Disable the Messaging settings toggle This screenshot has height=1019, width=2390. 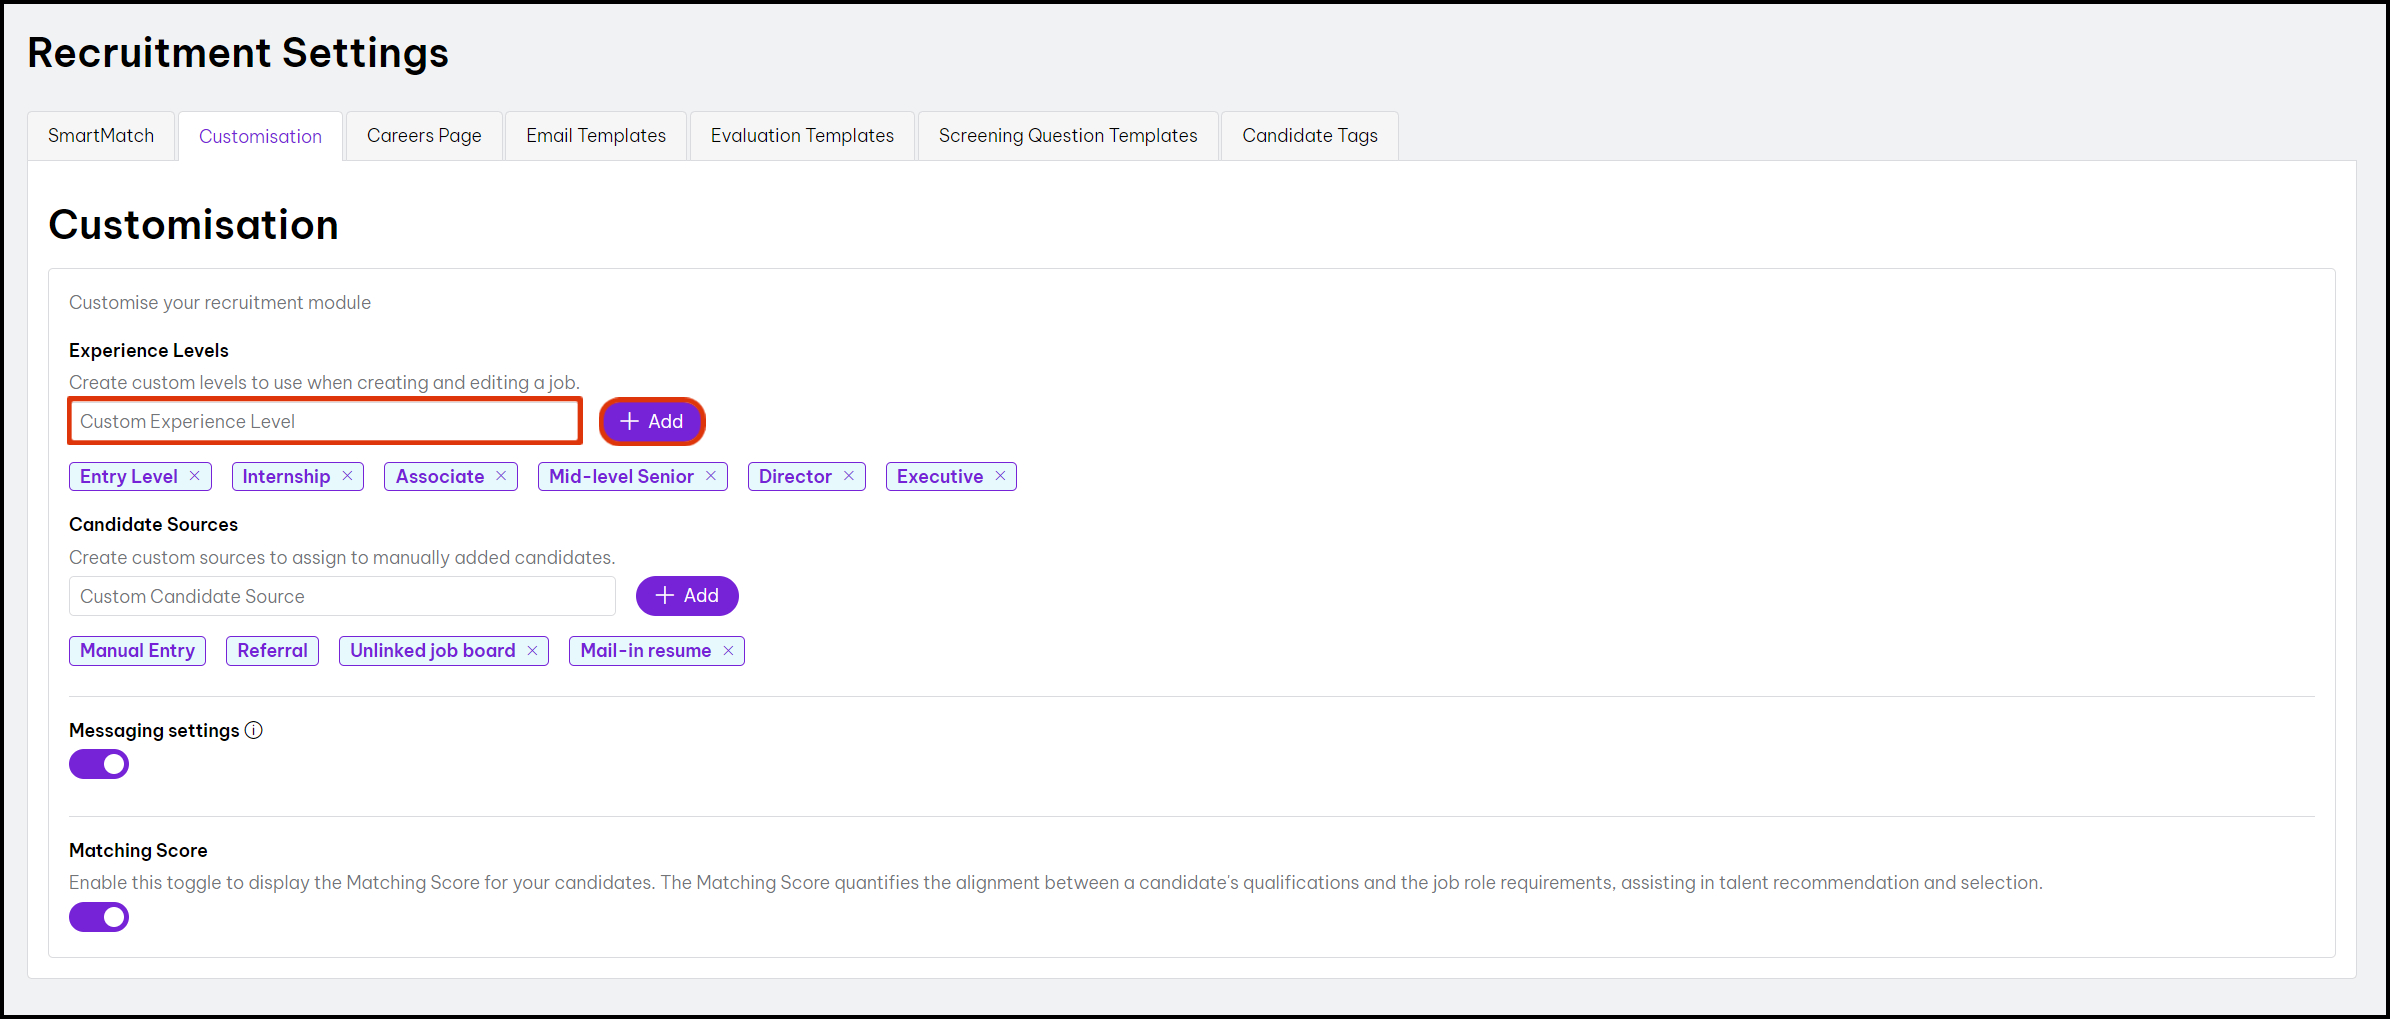pos(99,764)
